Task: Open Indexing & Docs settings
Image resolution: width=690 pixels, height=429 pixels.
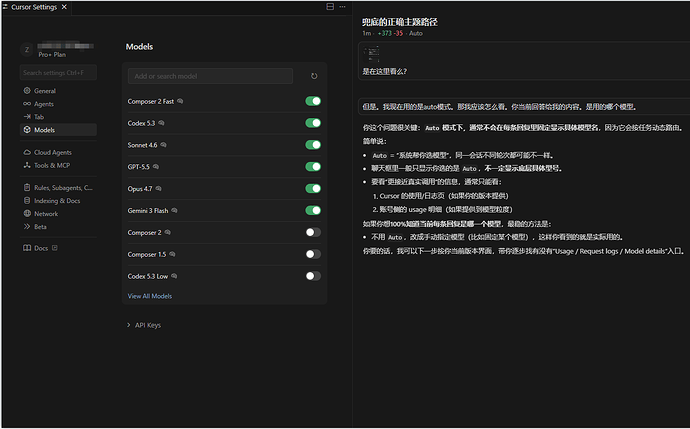Action: pyautogui.click(x=58, y=201)
